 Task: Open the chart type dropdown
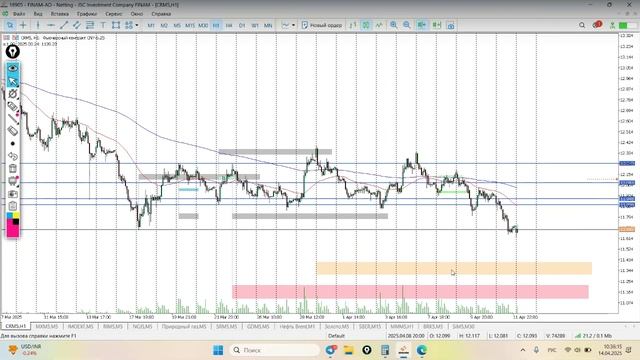(x=289, y=25)
